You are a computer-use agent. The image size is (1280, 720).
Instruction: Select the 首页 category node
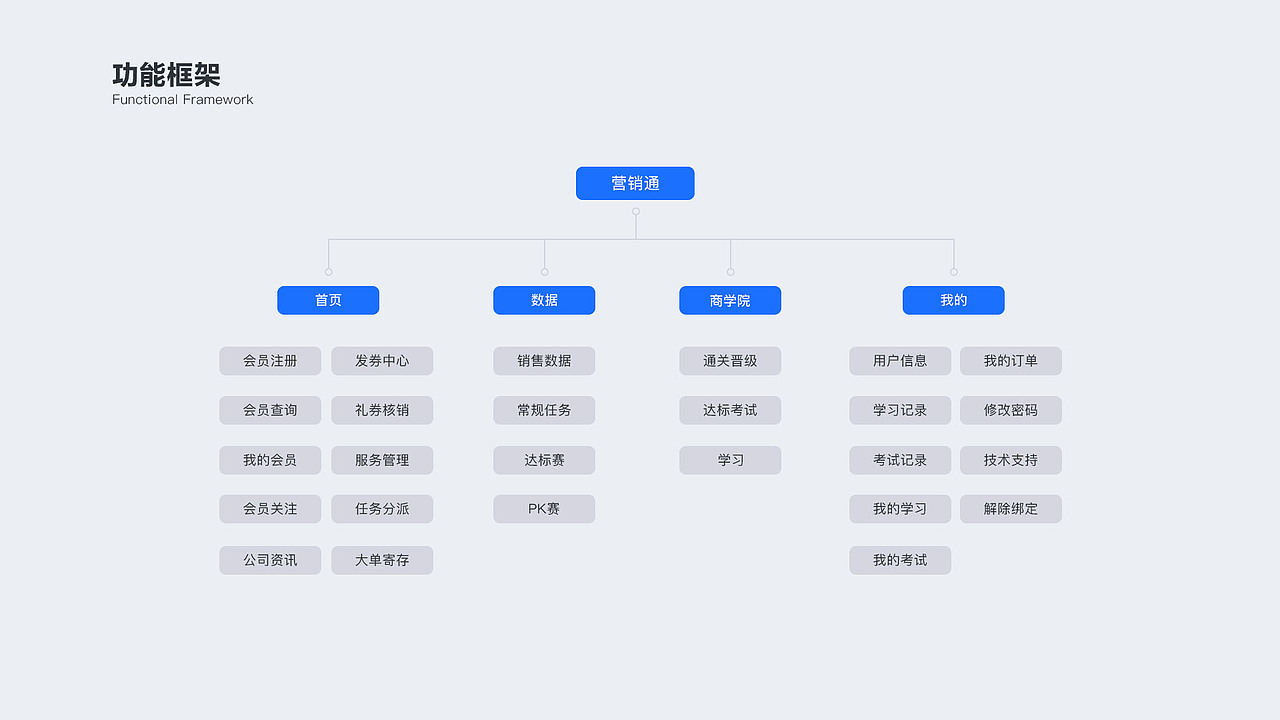point(328,300)
